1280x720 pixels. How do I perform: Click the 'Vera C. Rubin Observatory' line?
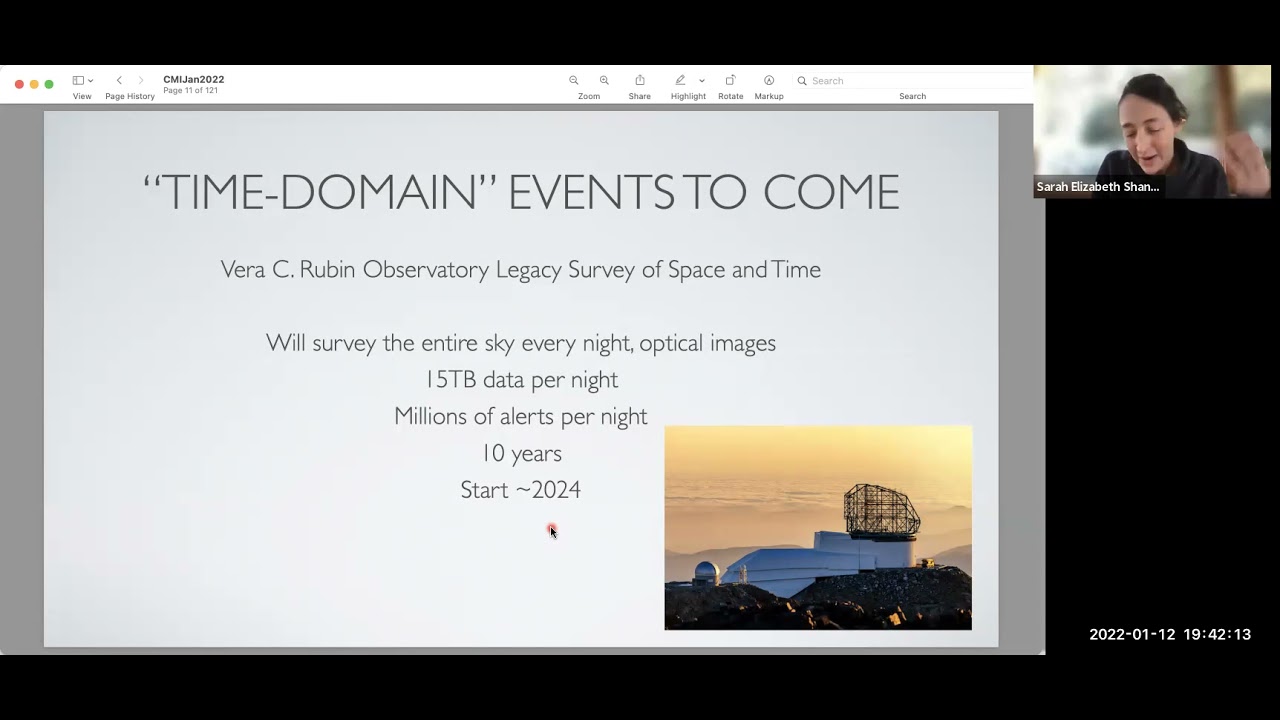click(x=521, y=270)
